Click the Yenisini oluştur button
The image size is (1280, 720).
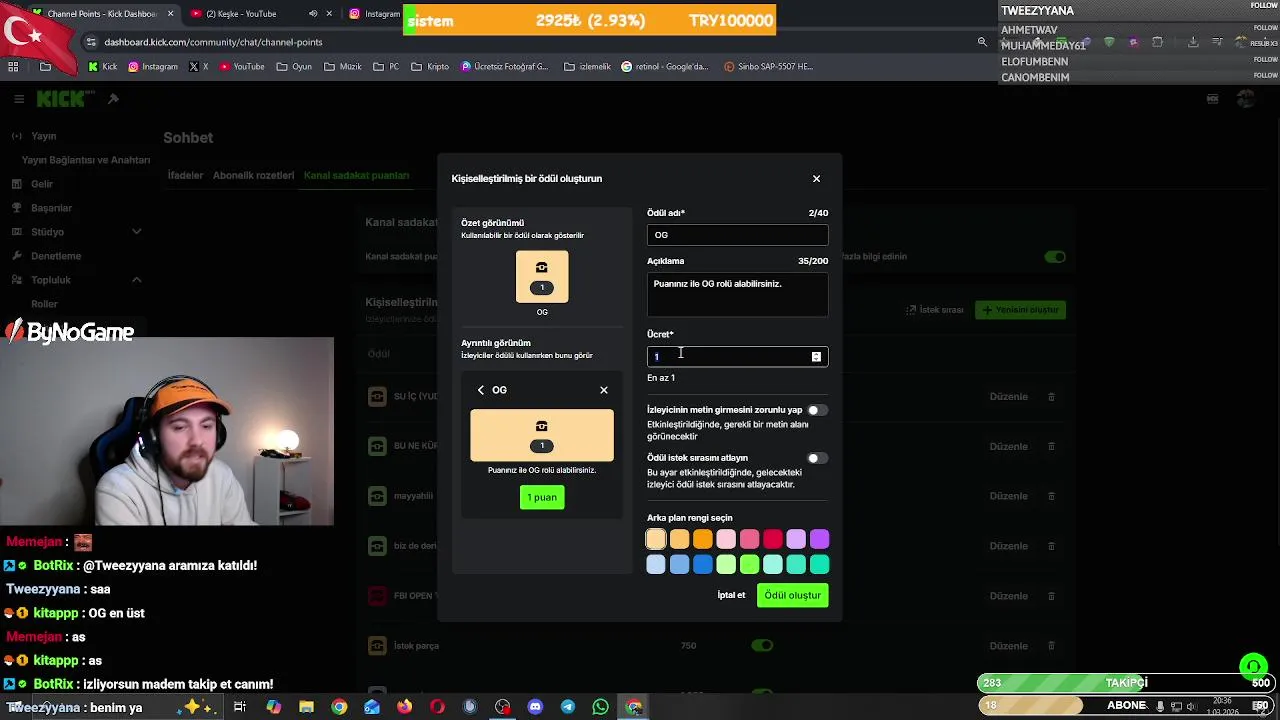pos(1020,310)
